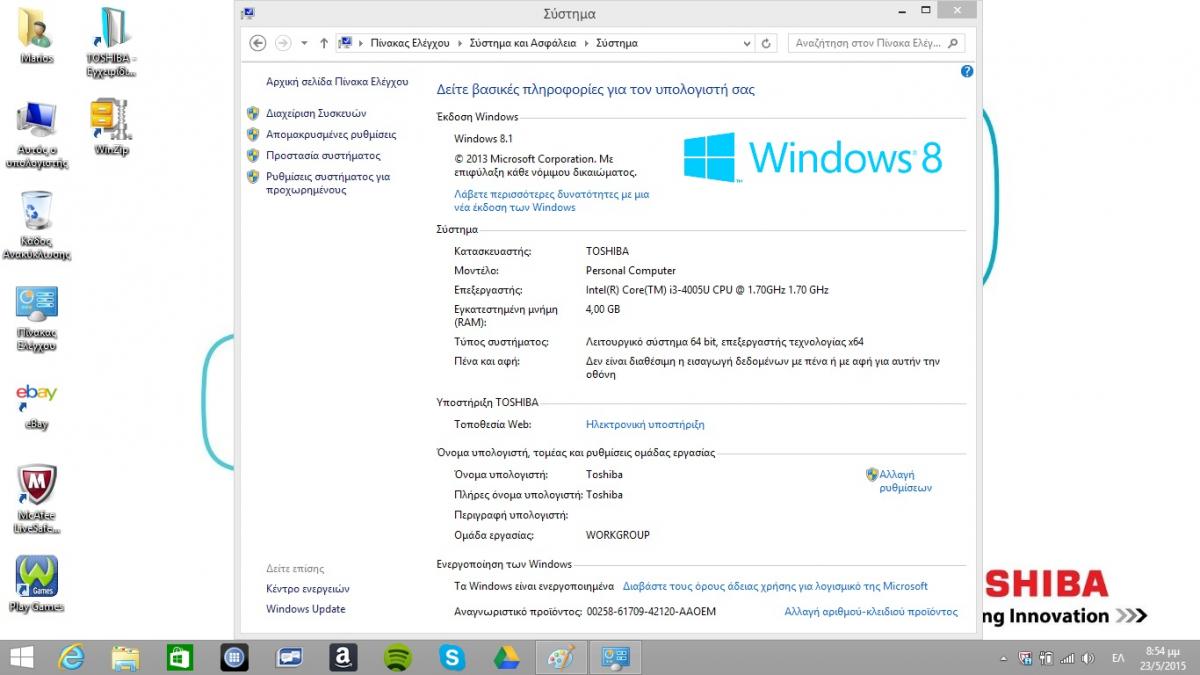Read Microsoft software license terms link
1200x675 pixels.
tap(775, 586)
